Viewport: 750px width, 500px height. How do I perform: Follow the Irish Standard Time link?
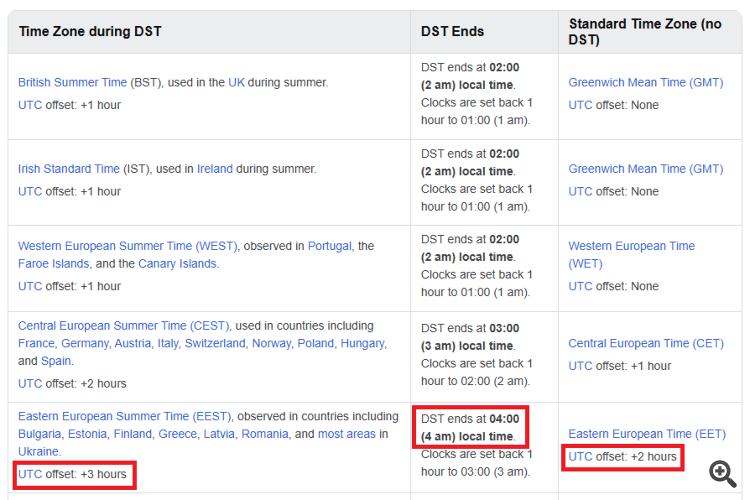point(69,169)
